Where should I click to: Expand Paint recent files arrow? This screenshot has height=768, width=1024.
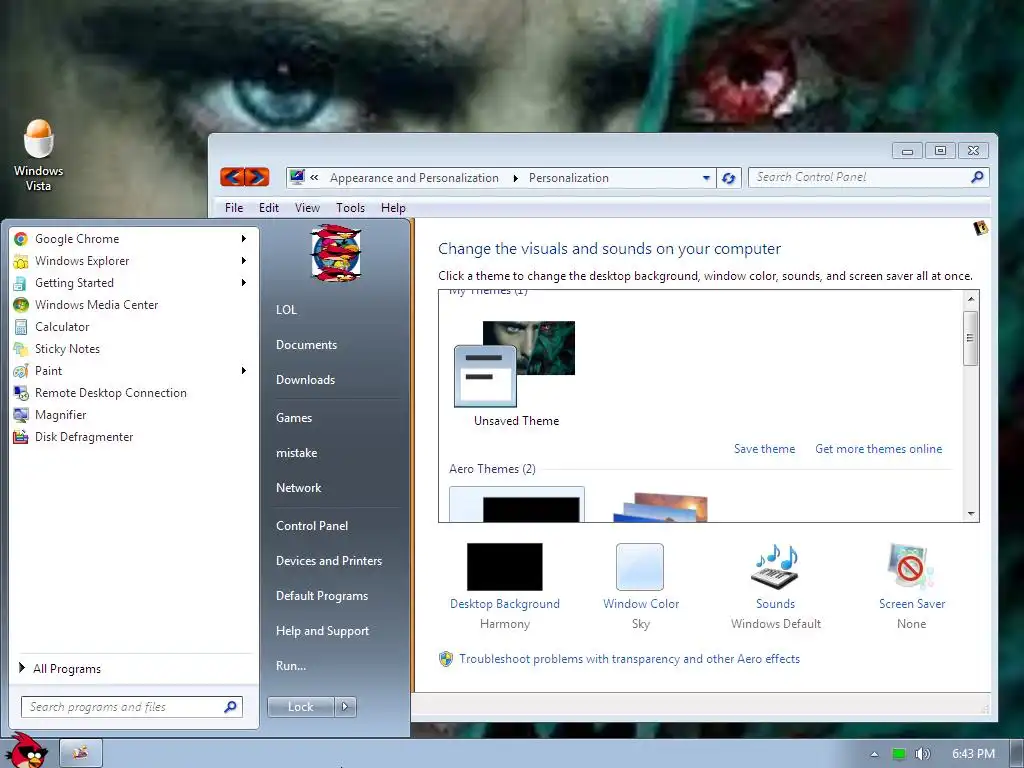[244, 371]
